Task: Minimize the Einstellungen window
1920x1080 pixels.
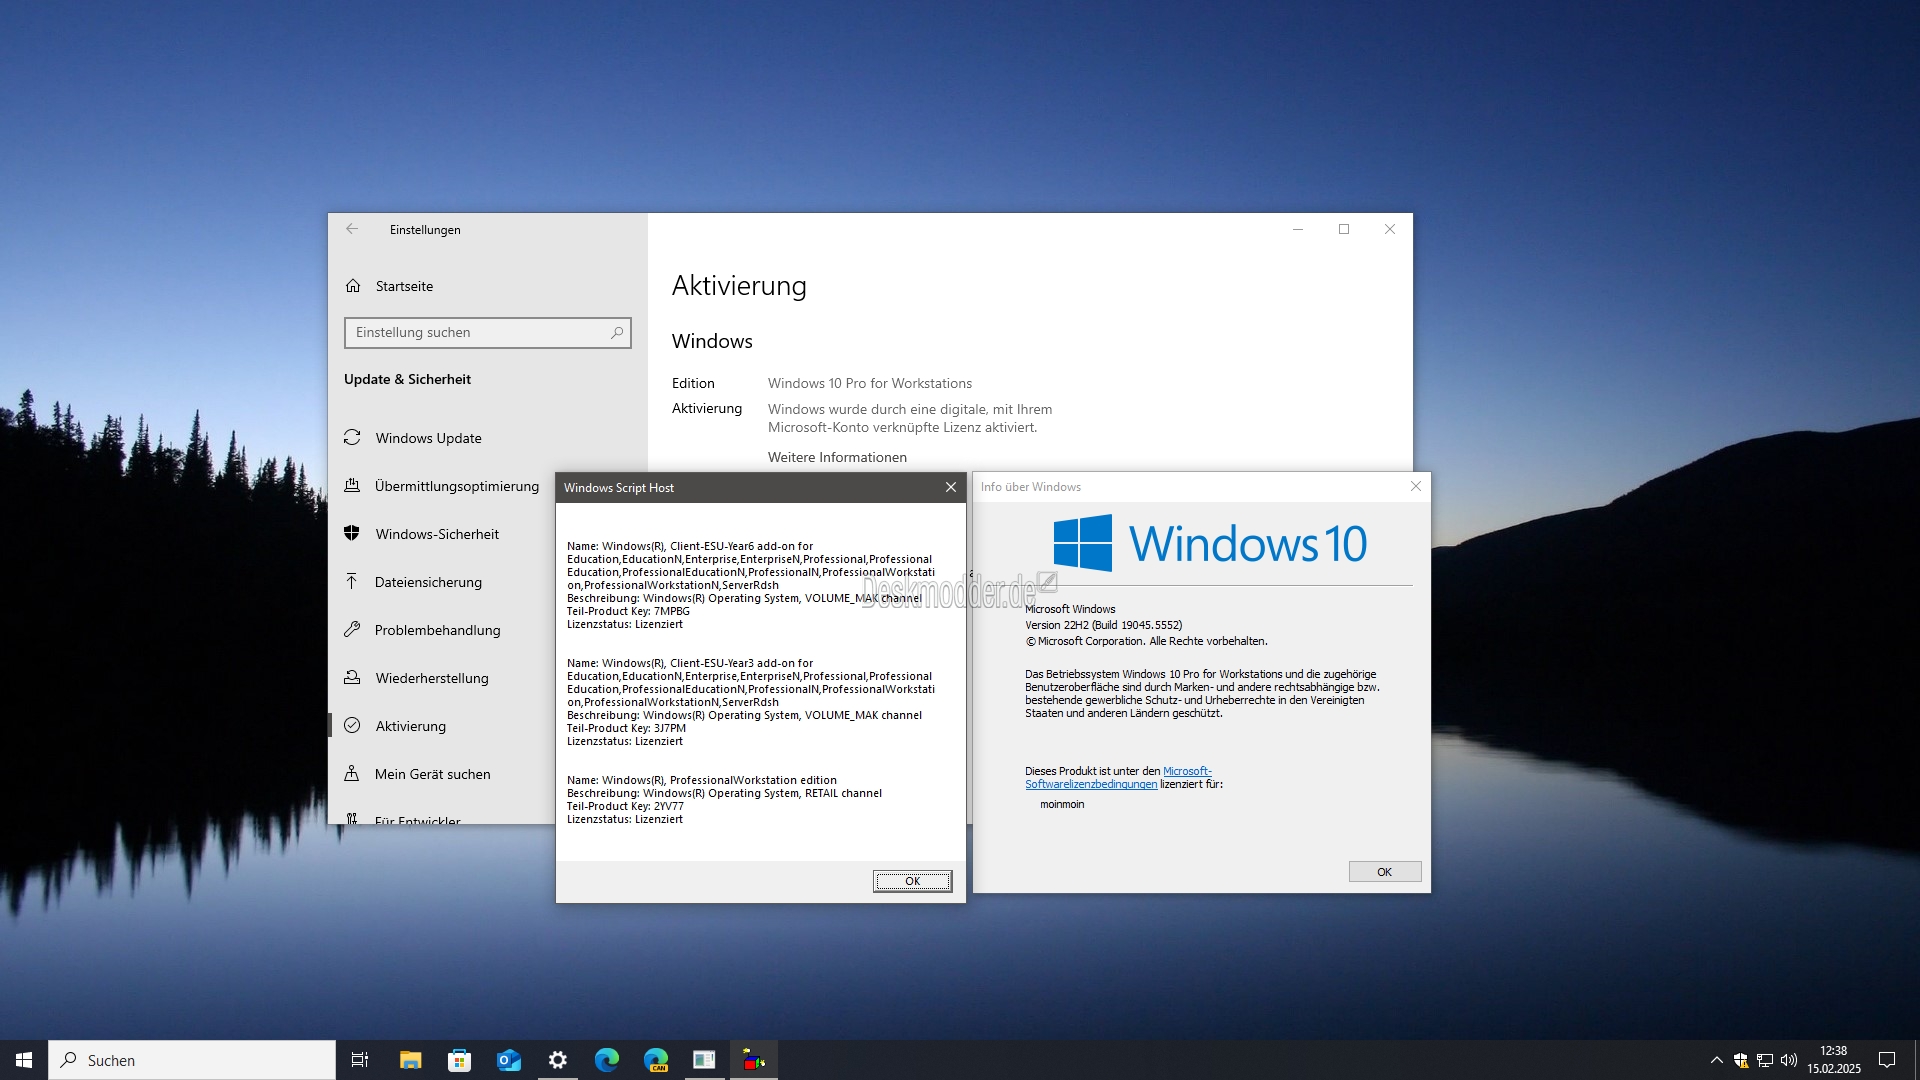Action: click(x=1298, y=229)
